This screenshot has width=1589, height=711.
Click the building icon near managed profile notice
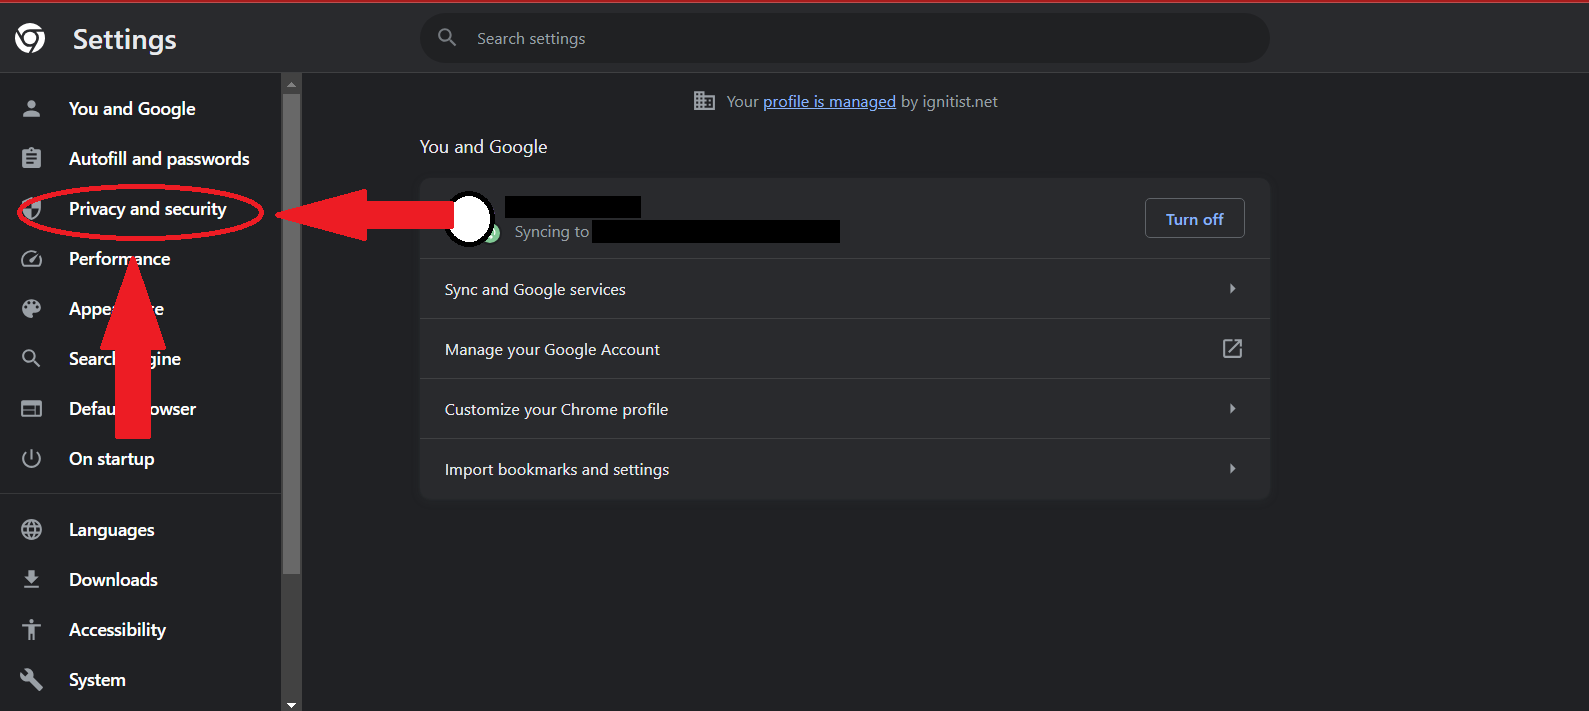point(704,101)
